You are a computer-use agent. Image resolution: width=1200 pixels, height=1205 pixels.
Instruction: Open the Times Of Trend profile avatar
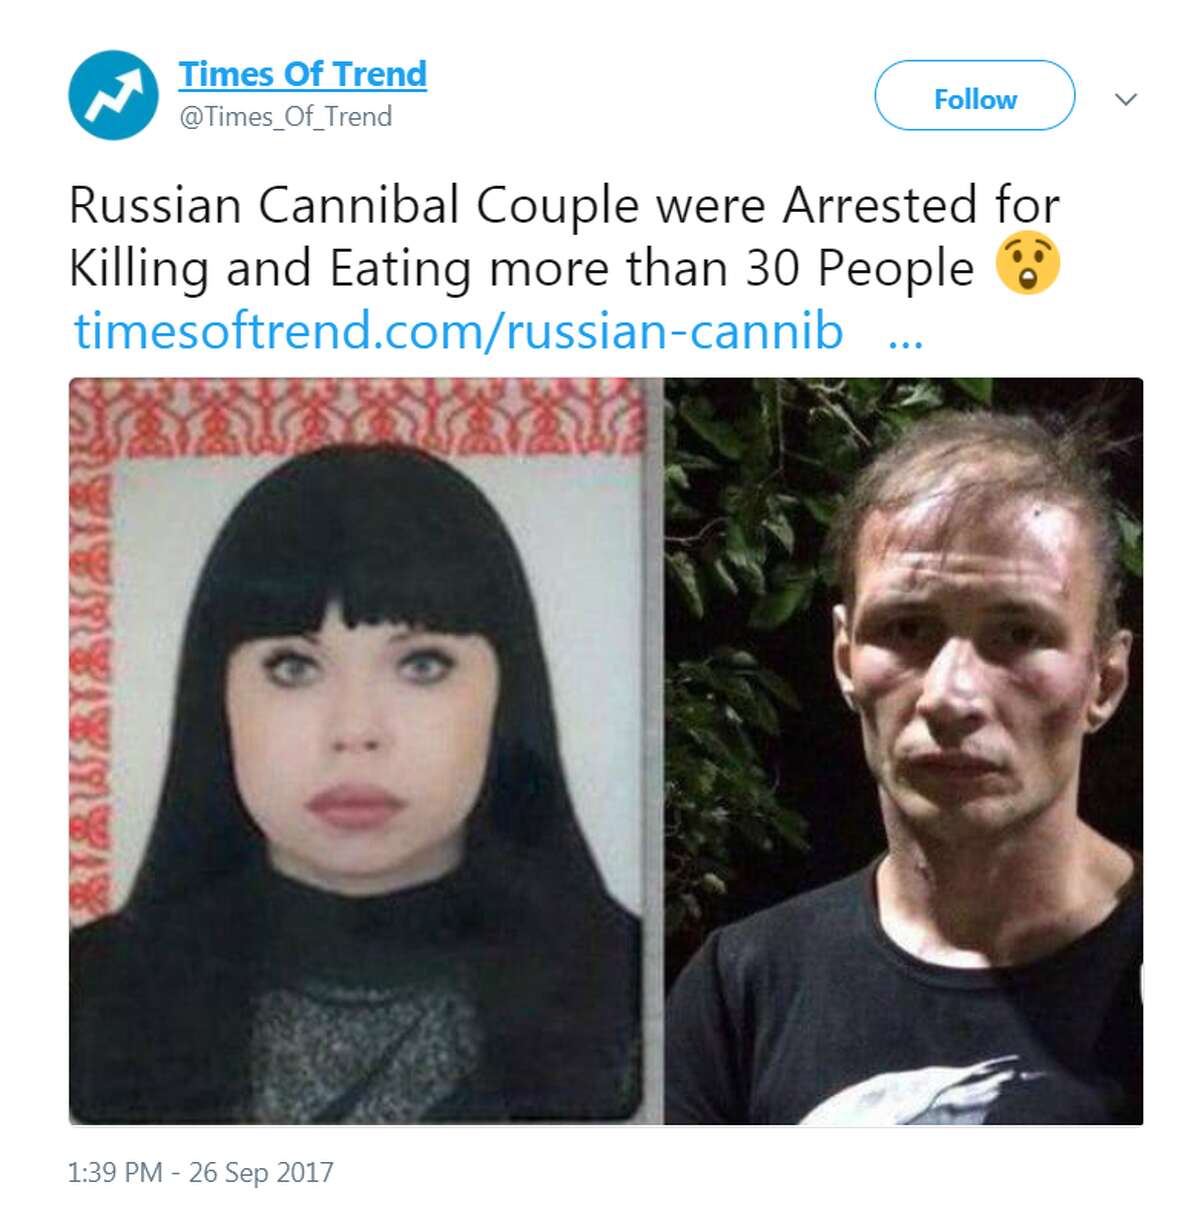(113, 95)
